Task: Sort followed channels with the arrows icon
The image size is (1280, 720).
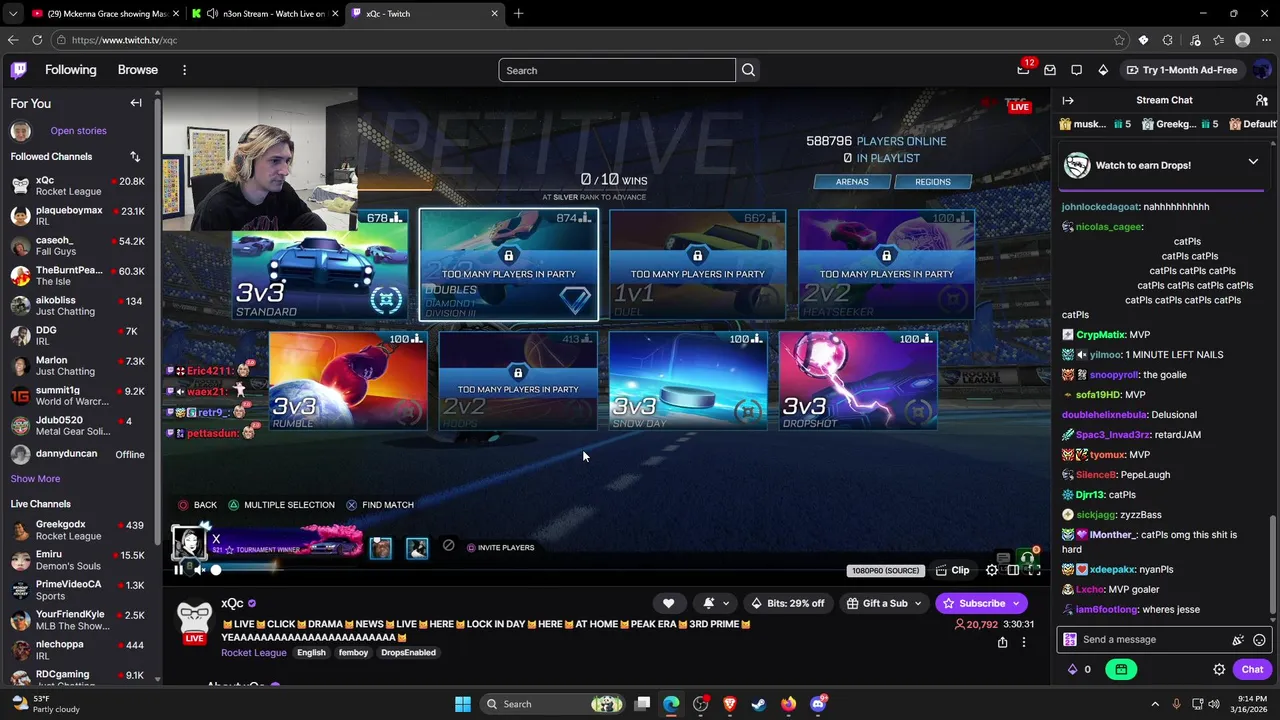Action: 135,157
